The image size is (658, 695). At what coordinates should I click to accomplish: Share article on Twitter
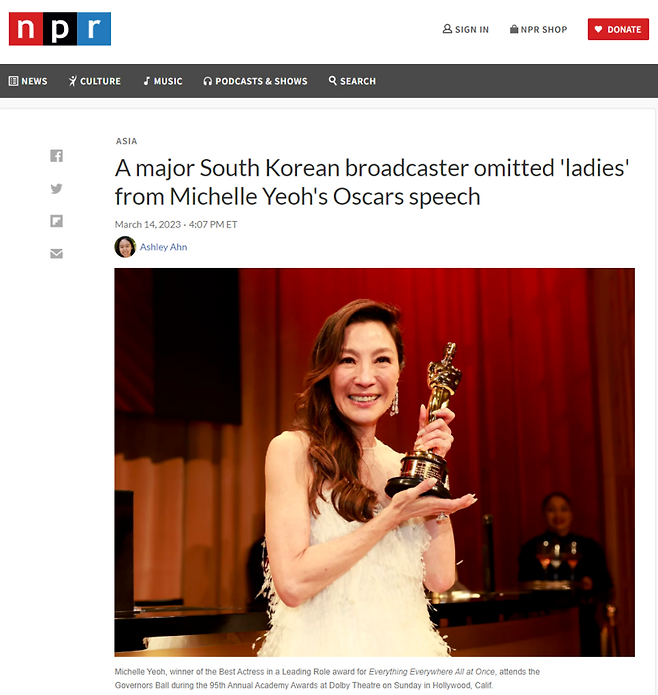[x=56, y=189]
